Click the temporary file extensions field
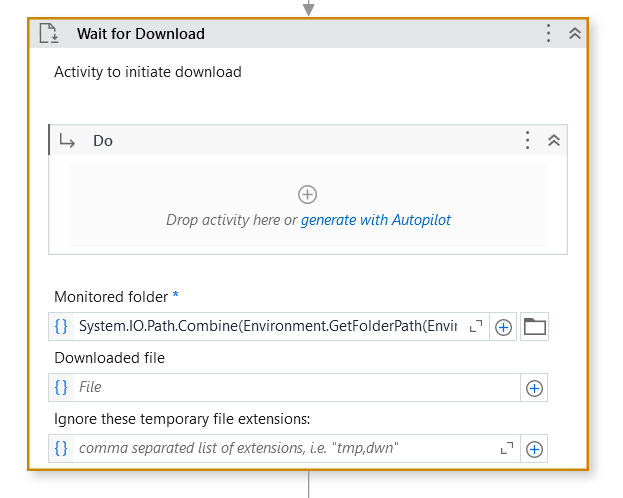Screen dimensions: 623x498 (x=280, y=448)
